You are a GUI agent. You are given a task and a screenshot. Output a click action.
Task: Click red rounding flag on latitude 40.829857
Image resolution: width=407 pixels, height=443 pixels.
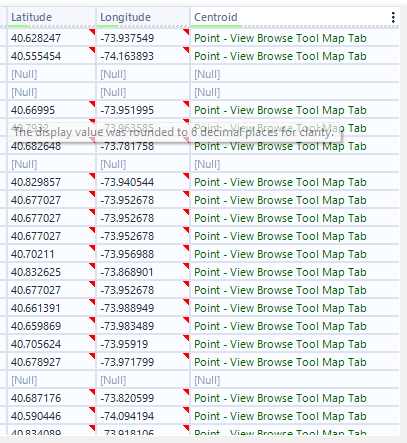92,176
